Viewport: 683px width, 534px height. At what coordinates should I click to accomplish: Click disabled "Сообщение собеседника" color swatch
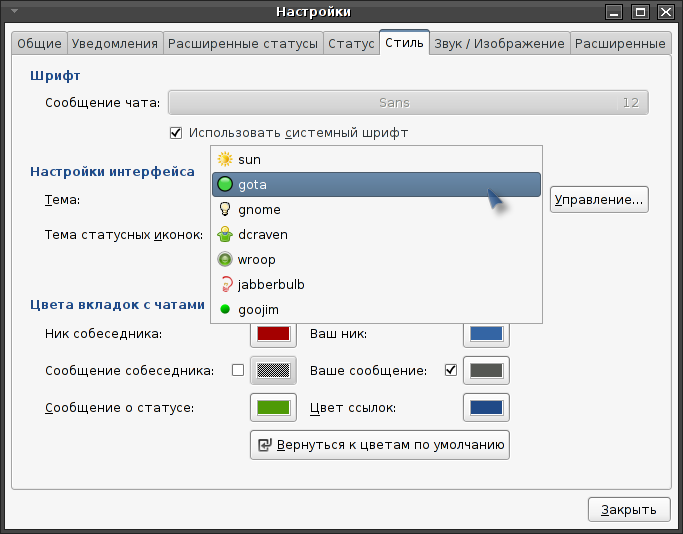(x=273, y=370)
